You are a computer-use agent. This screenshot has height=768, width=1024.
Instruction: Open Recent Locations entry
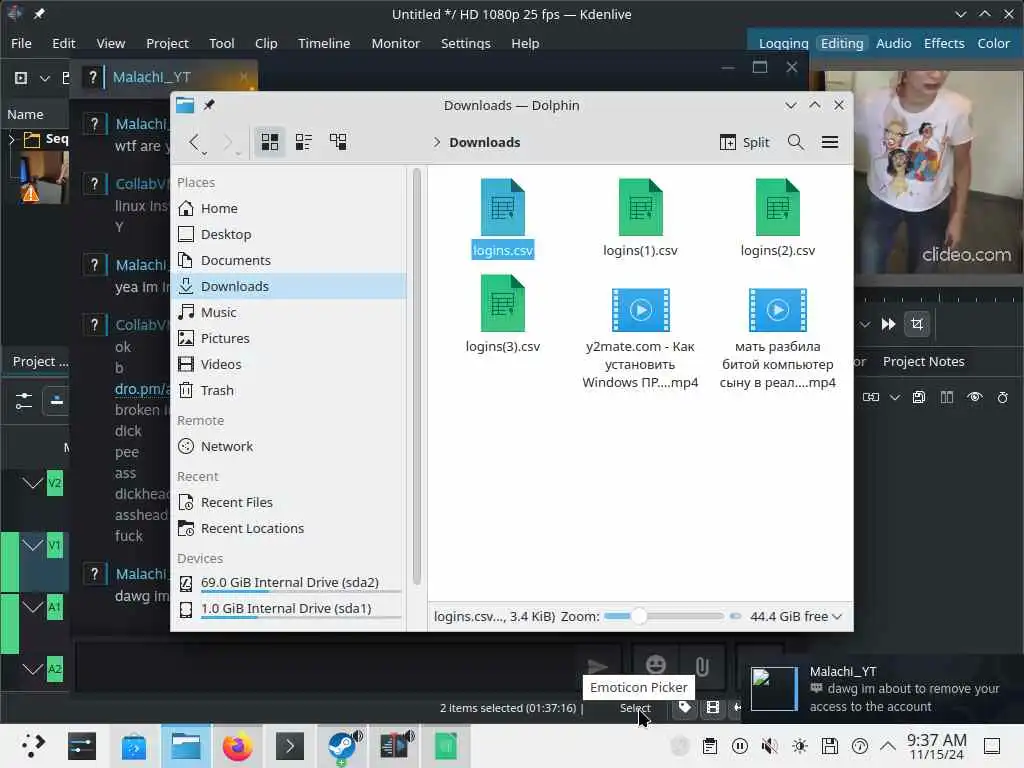pyautogui.click(x=289, y=529)
